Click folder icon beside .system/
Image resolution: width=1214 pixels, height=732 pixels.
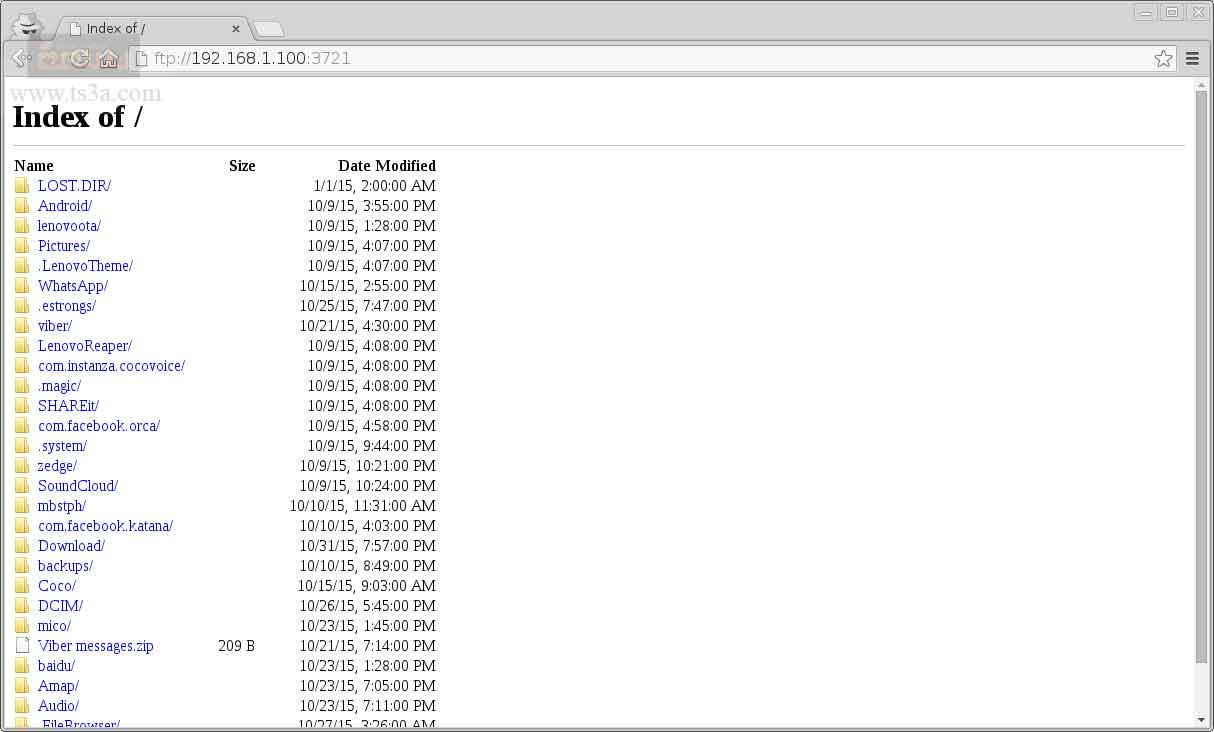pyautogui.click(x=22, y=446)
